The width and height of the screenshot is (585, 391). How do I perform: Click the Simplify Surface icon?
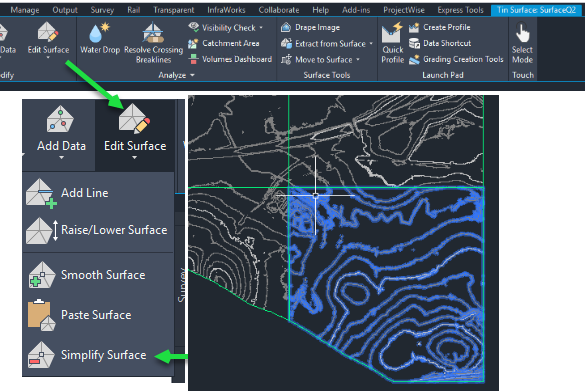pos(41,355)
